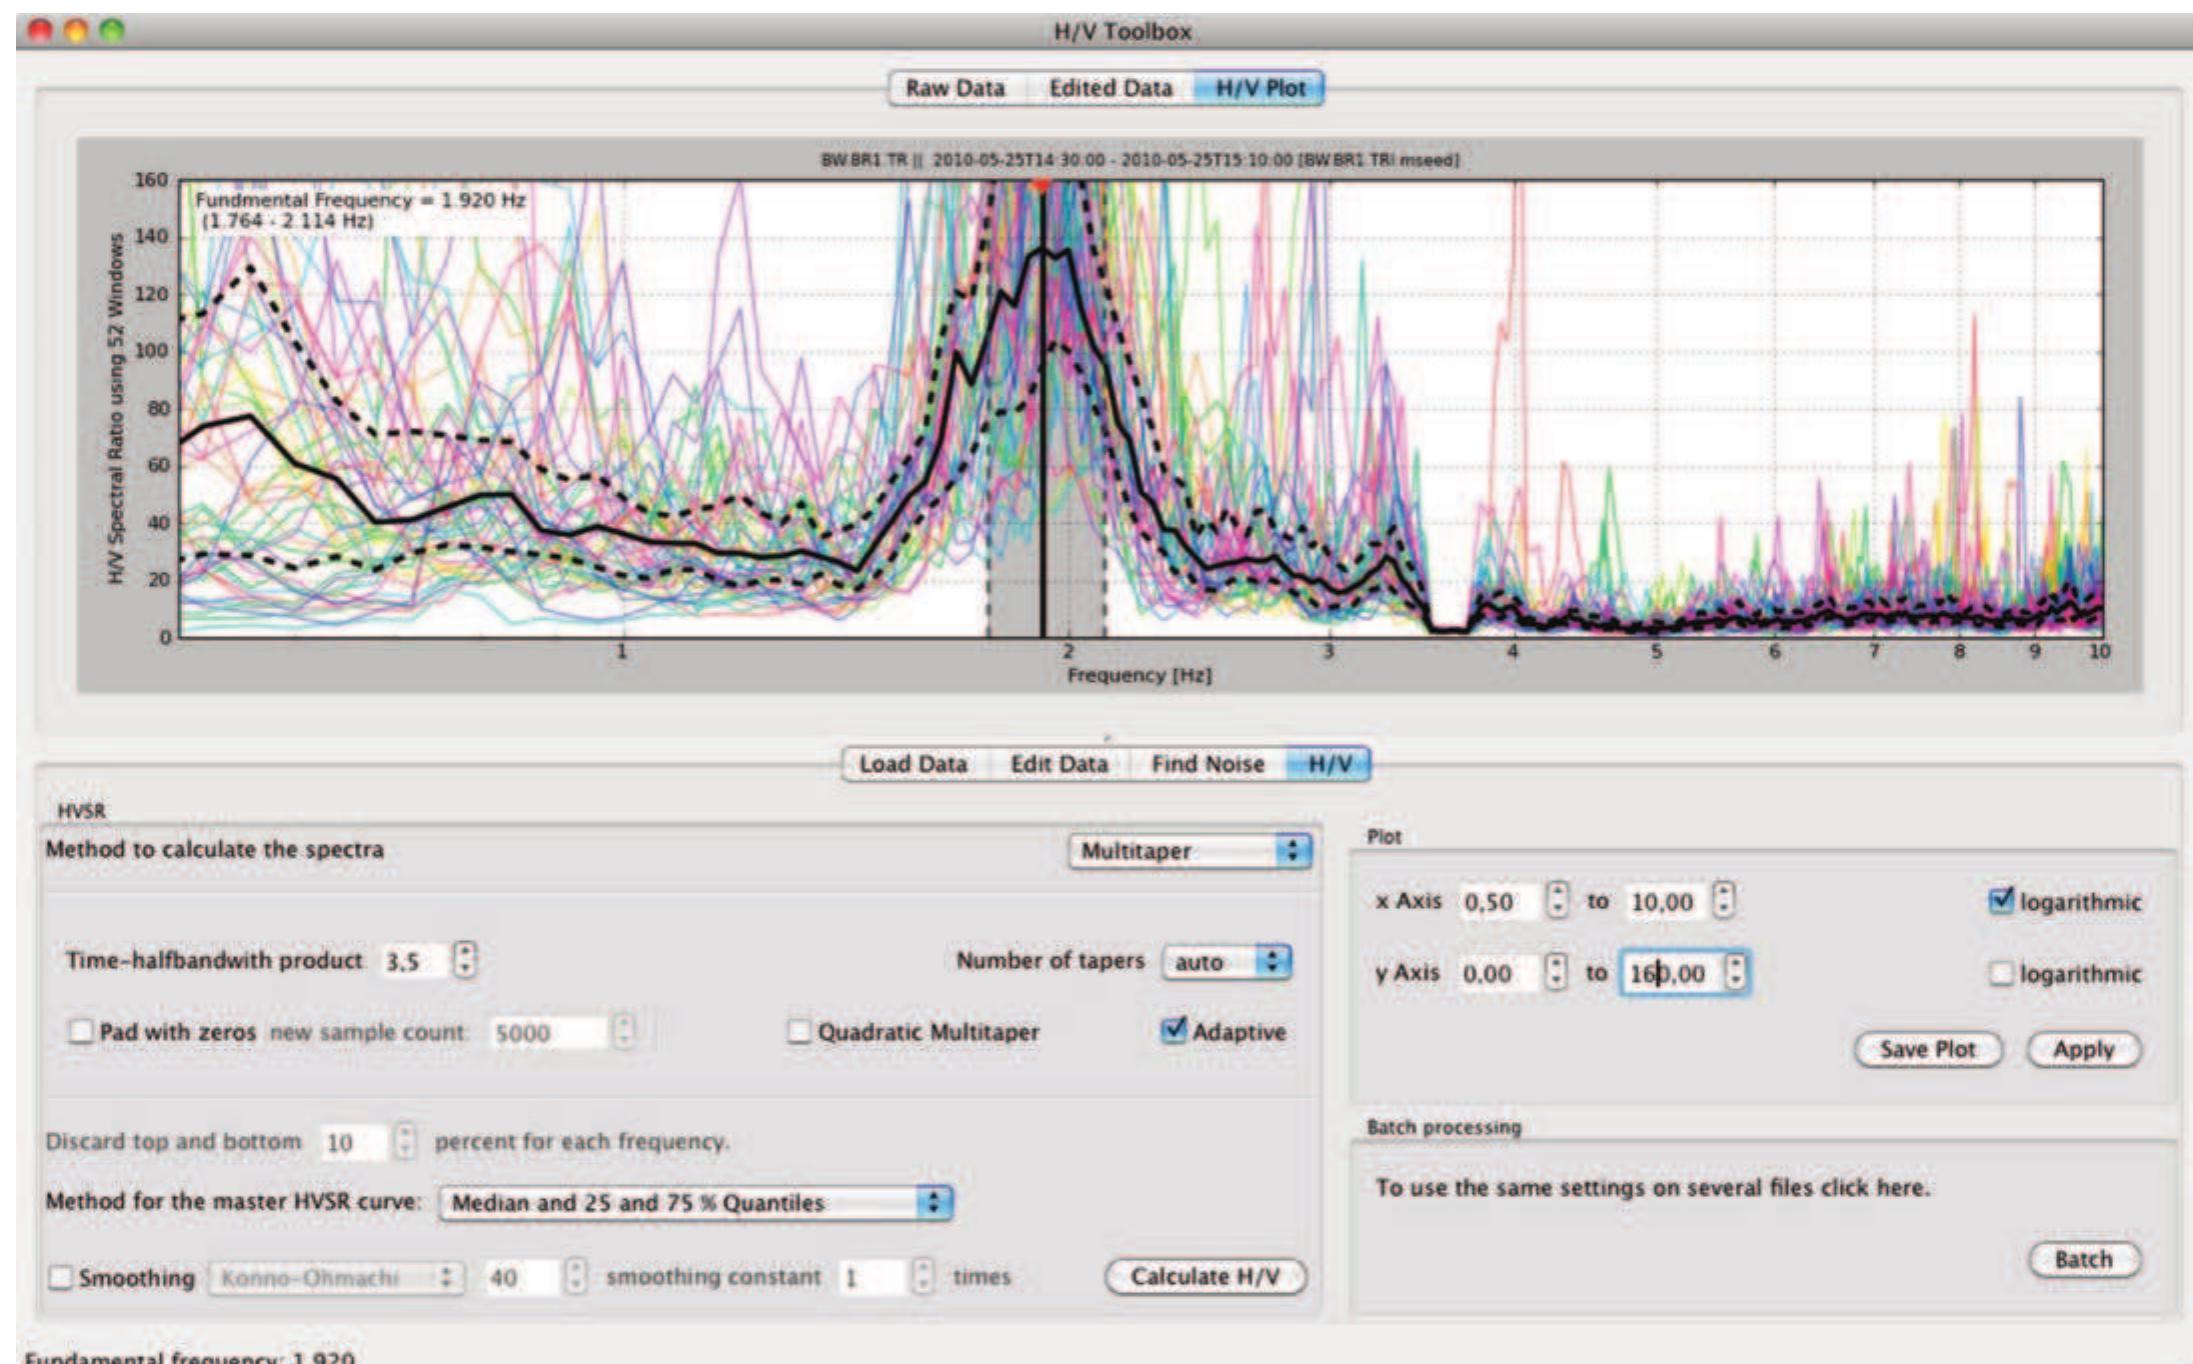Open the Number of tapers dropdown
Image resolution: width=2193 pixels, height=1364 pixels.
pos(1227,962)
